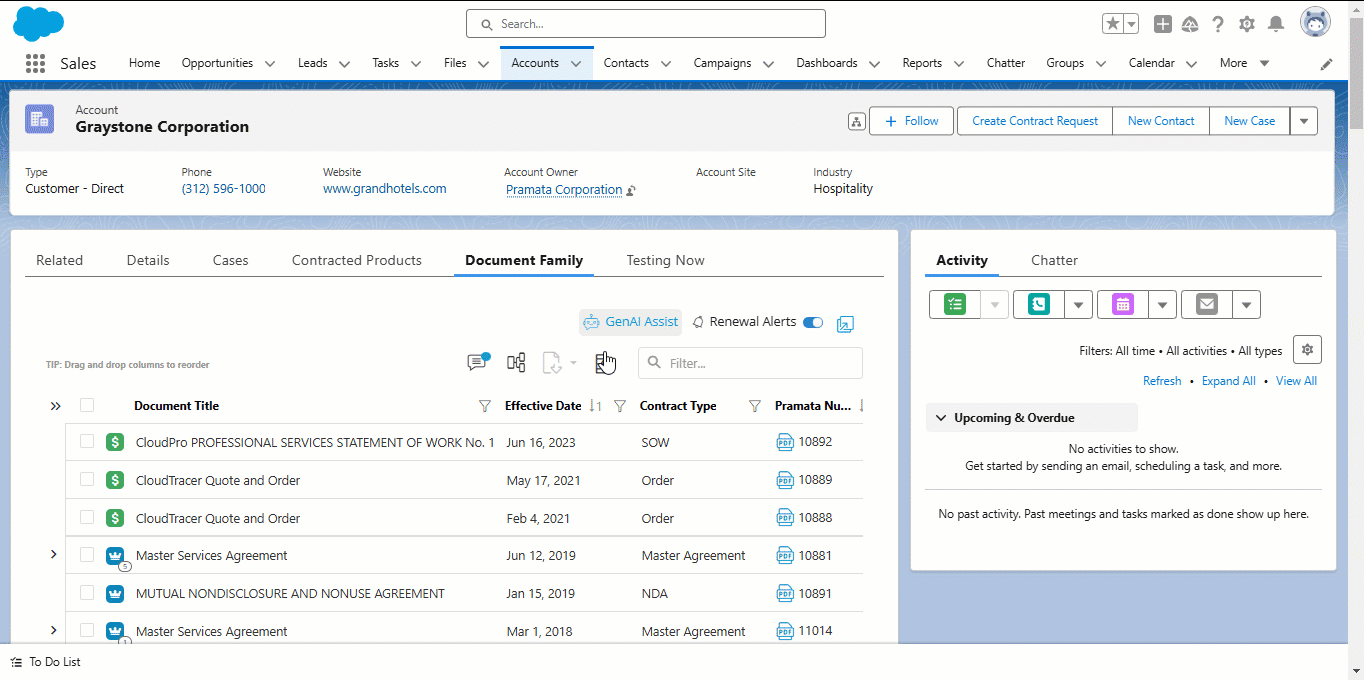Open Setup gear menu
The height and width of the screenshot is (680, 1364).
(1247, 24)
